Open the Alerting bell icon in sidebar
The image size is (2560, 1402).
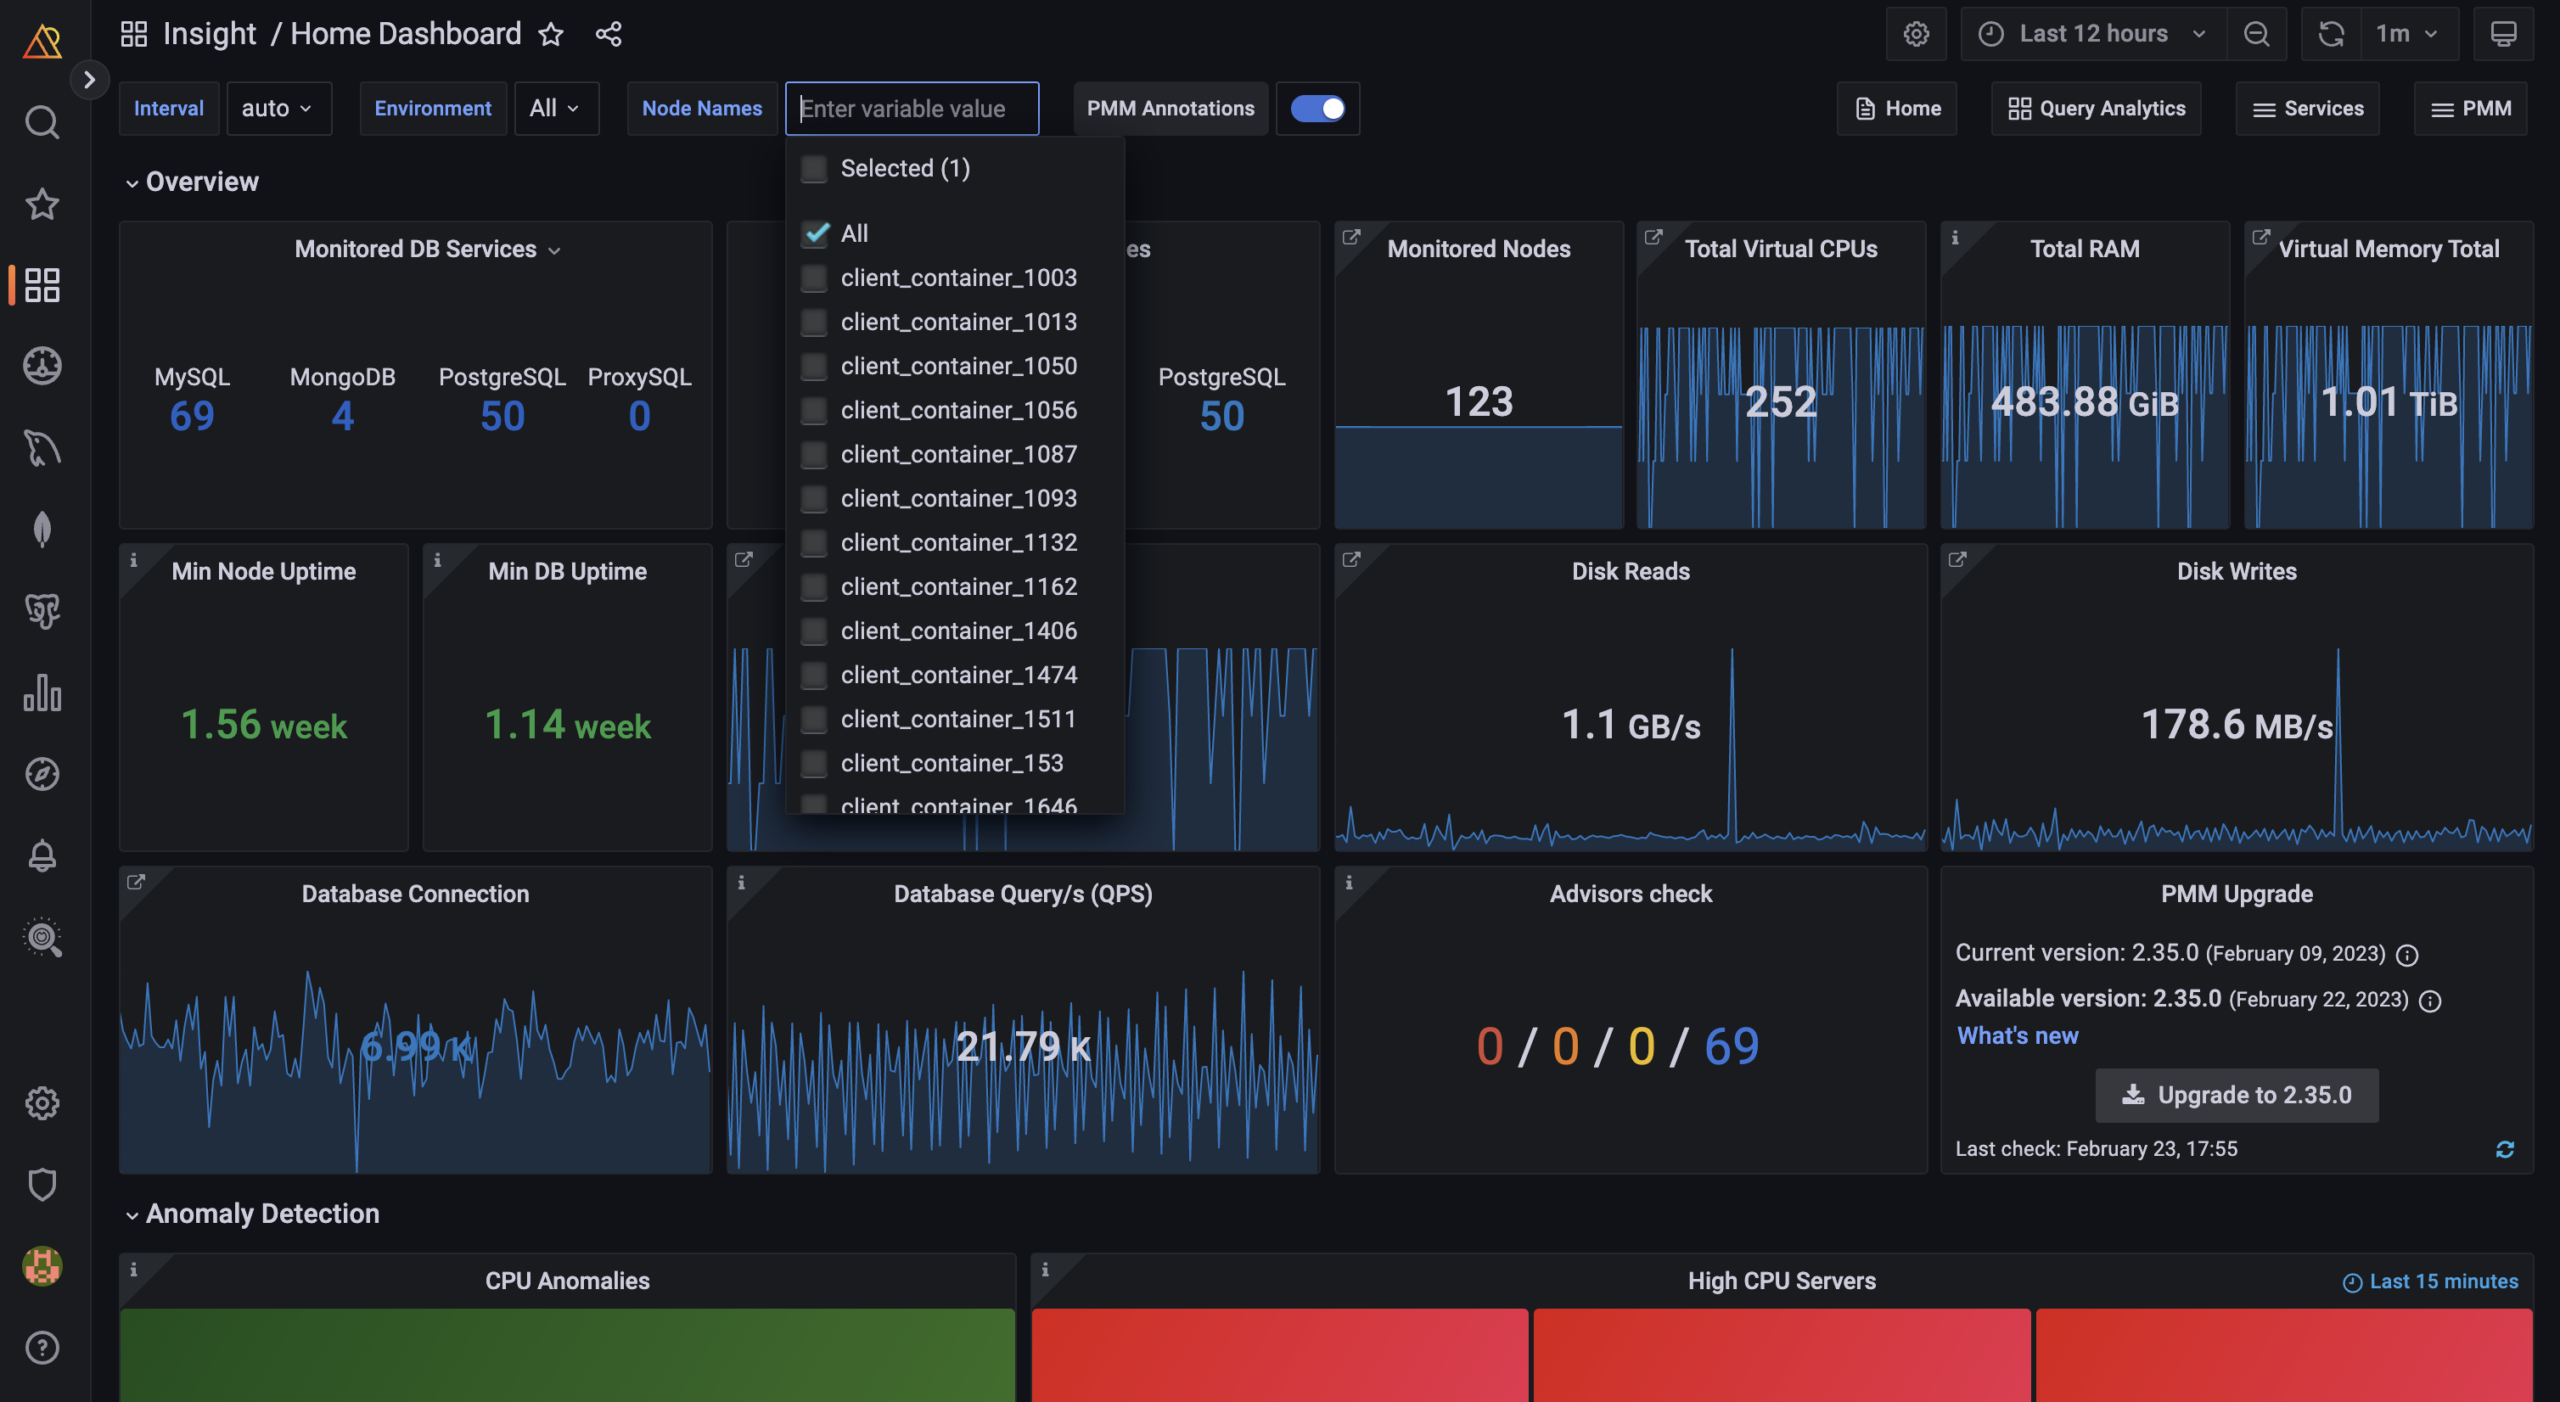tap(42, 854)
